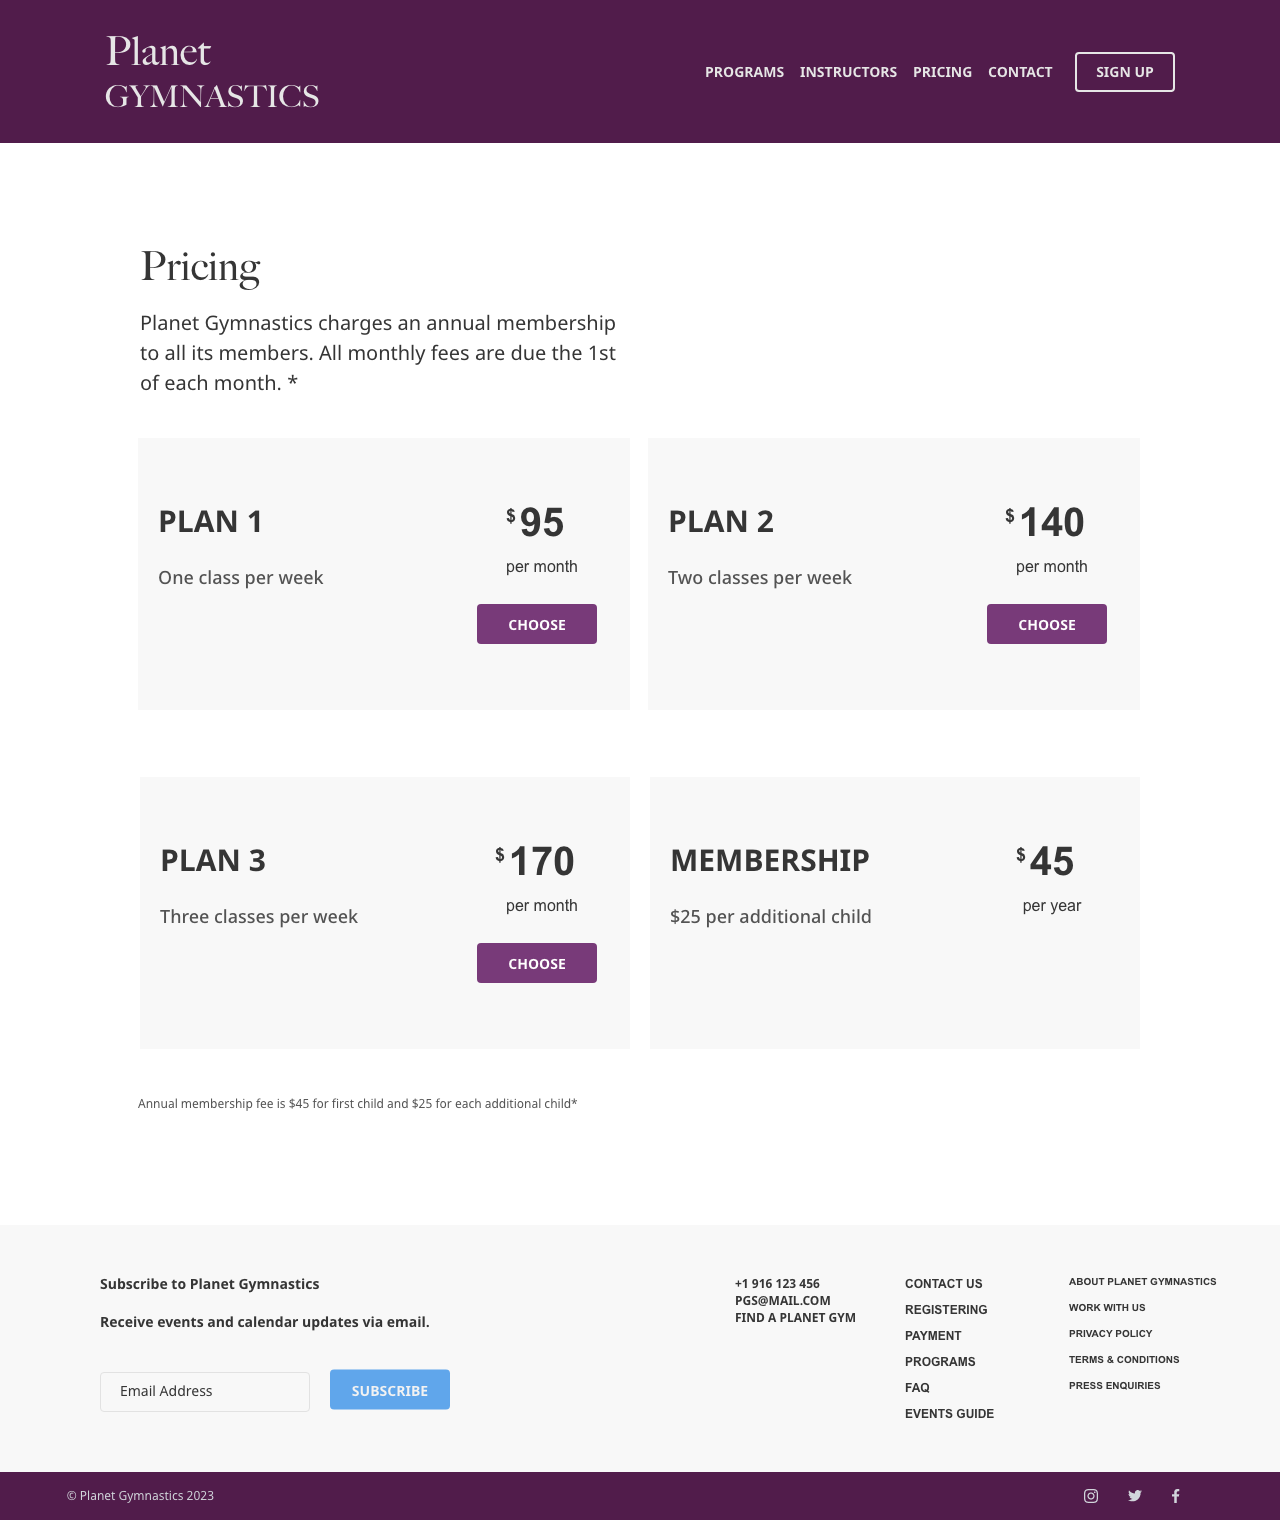Select Pricing in the header nav
This screenshot has width=1280, height=1520.
click(x=942, y=72)
